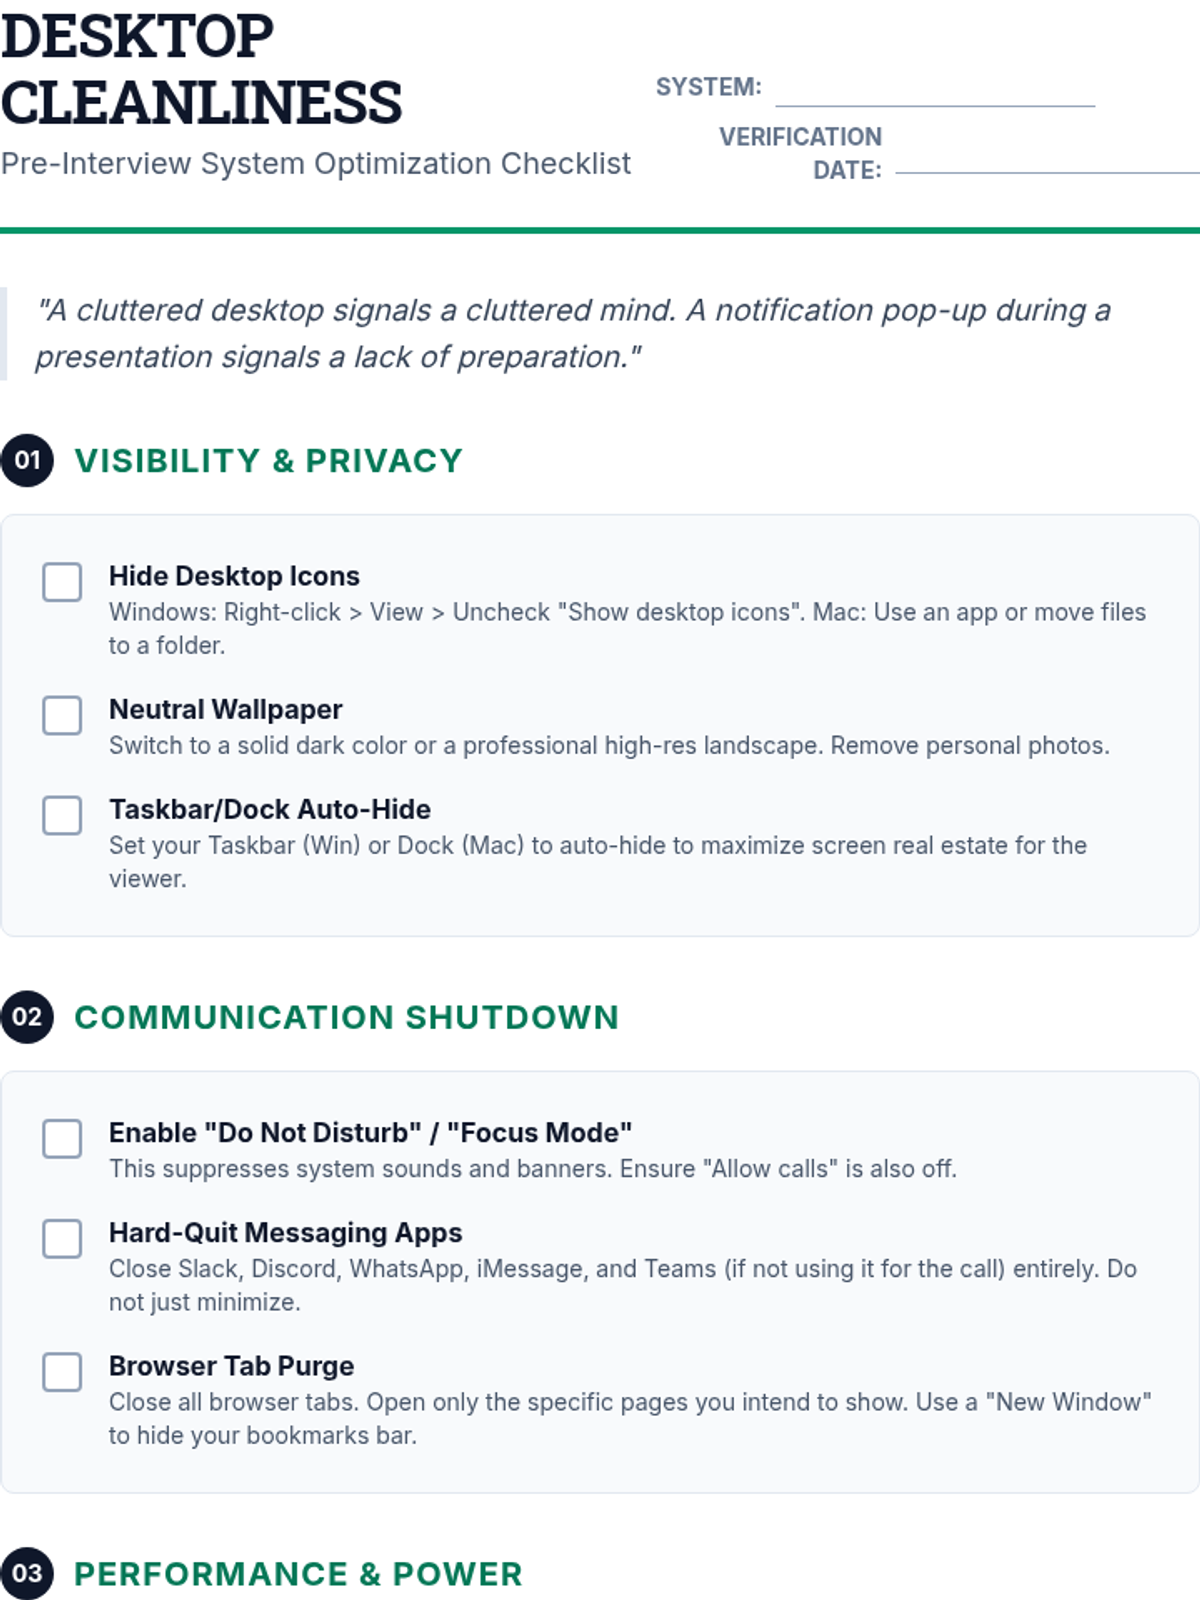Click the 02 section number badge
Image resolution: width=1200 pixels, height=1600 pixels.
click(x=27, y=1017)
